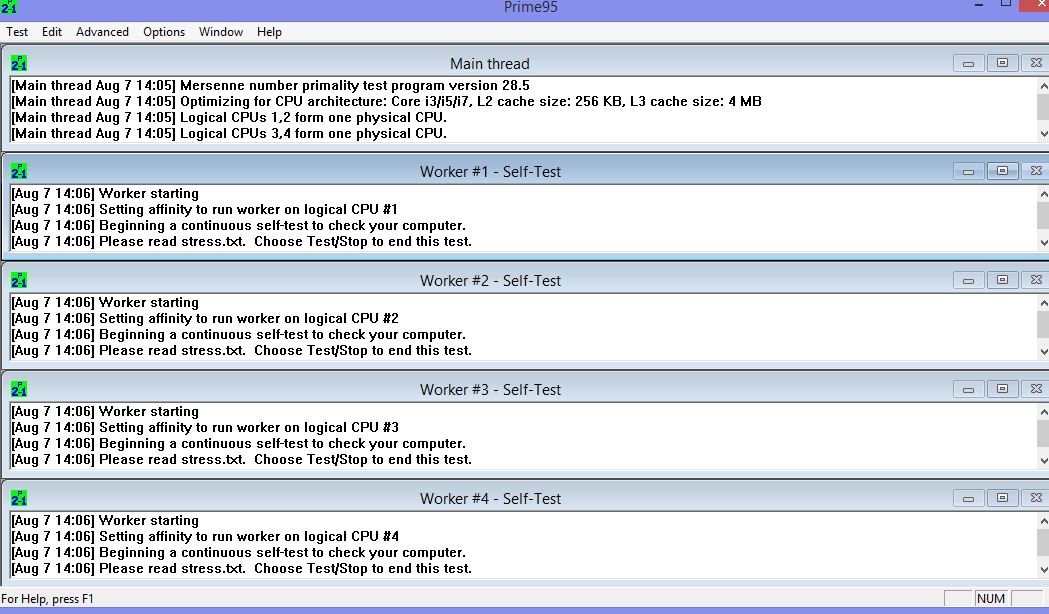Click the NUM indicator in status bar
Screen dimensions: 1049x614
pyautogui.click(x=990, y=599)
